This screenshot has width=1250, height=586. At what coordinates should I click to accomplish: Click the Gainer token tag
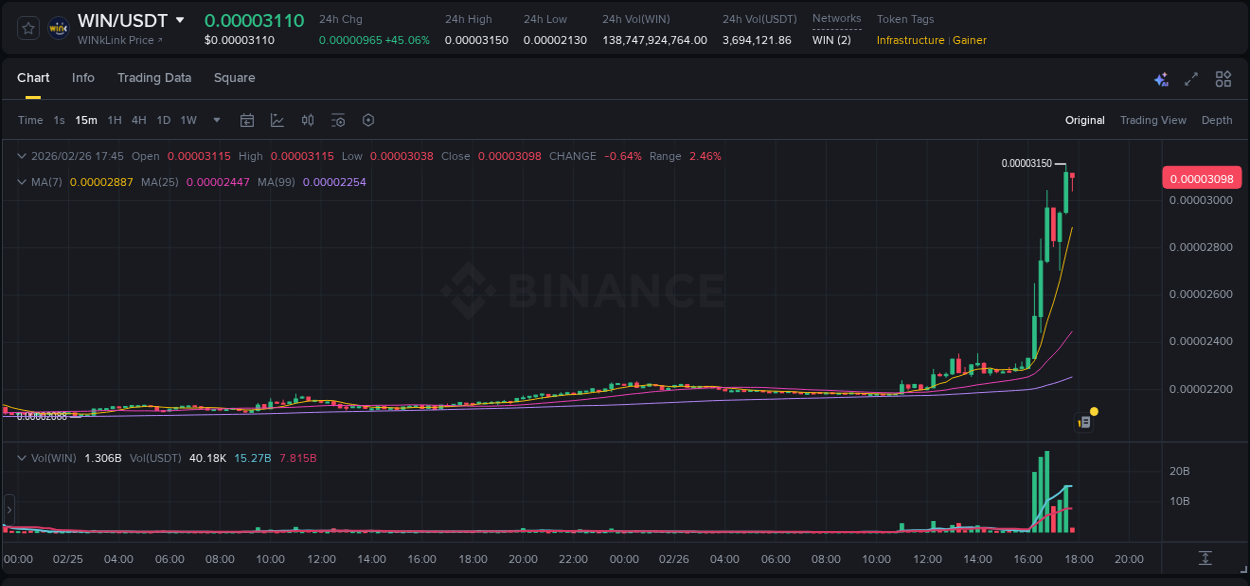click(x=968, y=40)
